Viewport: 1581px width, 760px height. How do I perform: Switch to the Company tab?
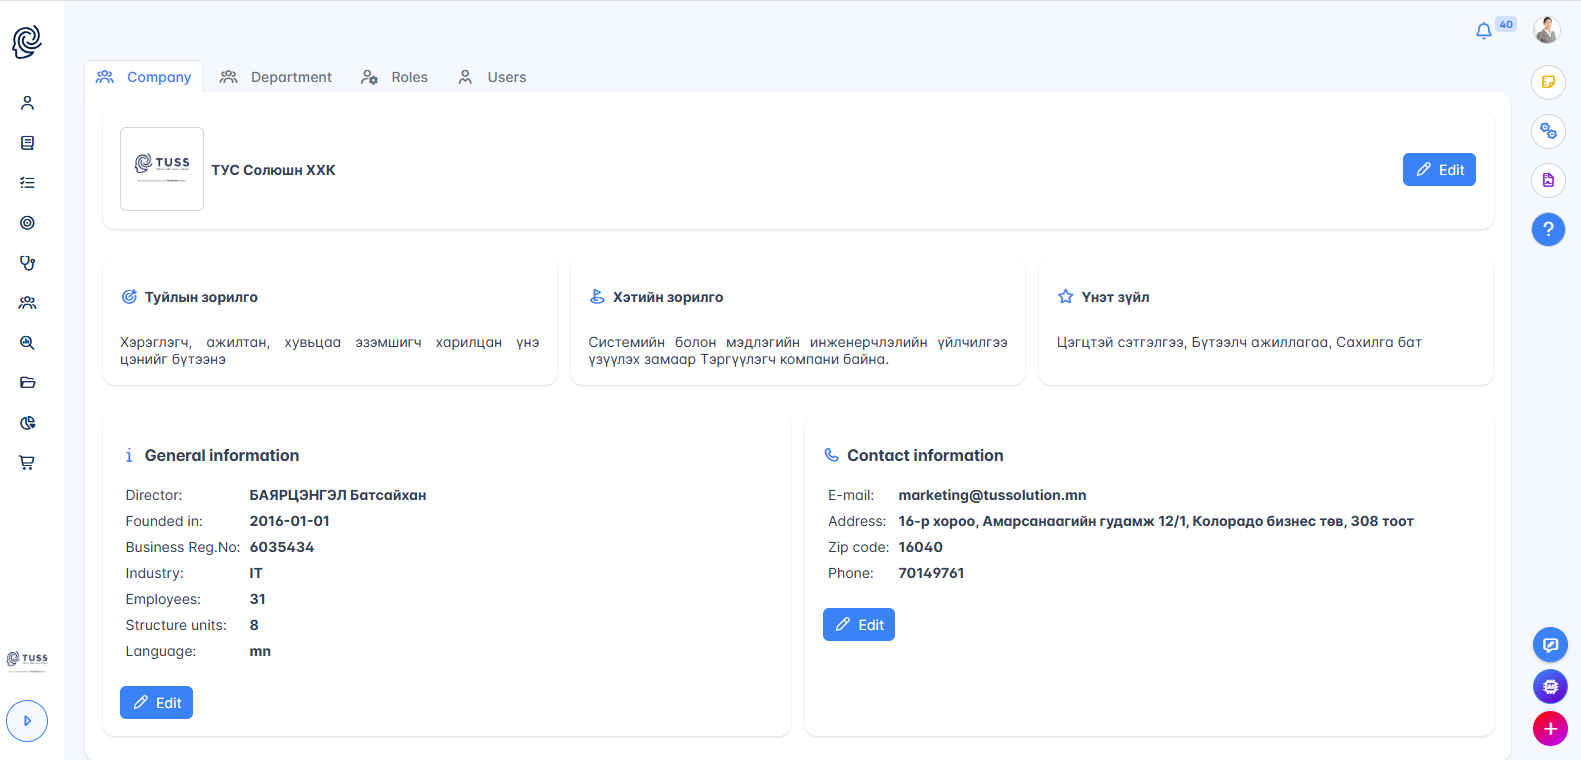pos(144,77)
